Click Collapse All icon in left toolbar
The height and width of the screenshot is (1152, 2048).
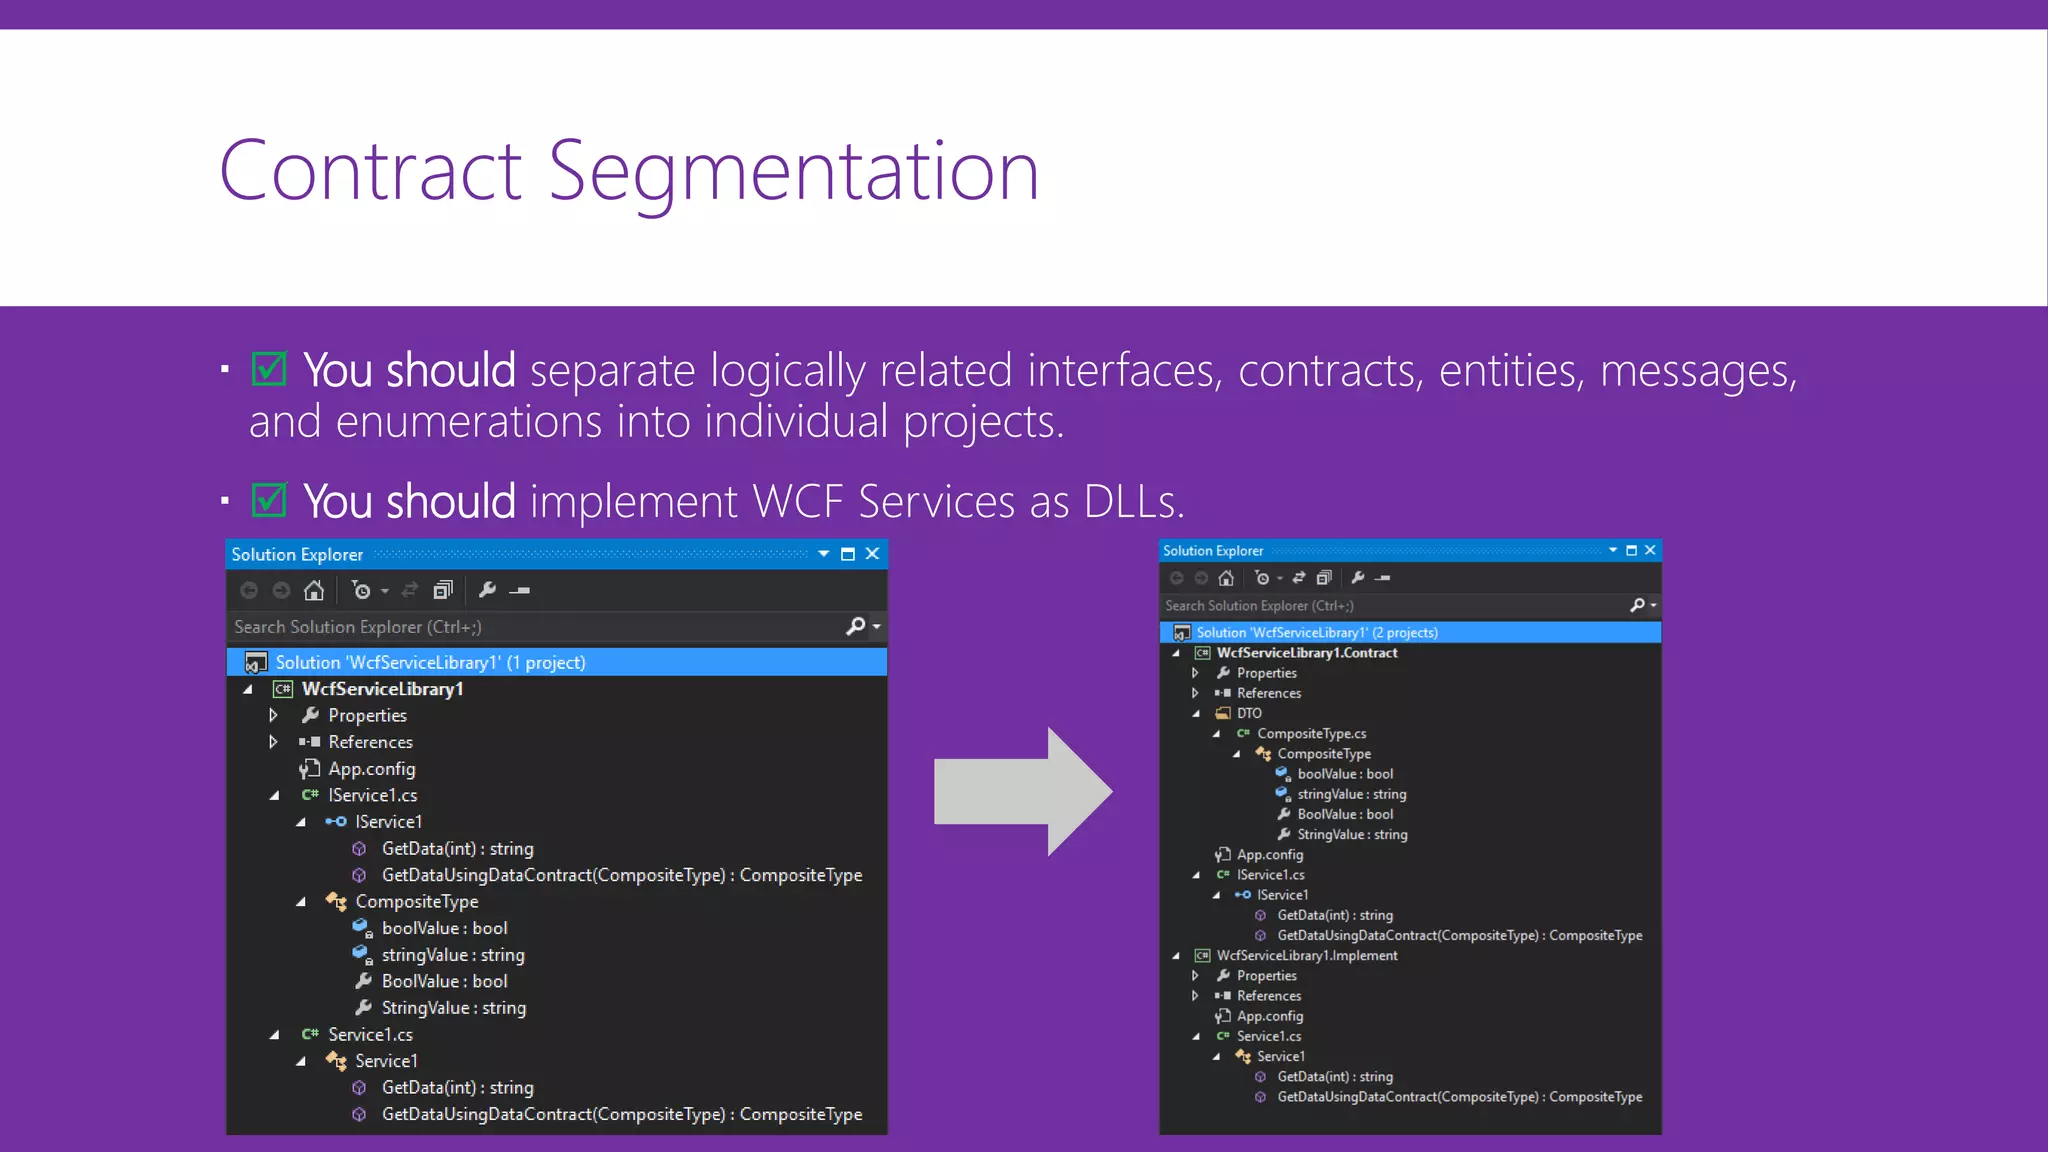[443, 591]
